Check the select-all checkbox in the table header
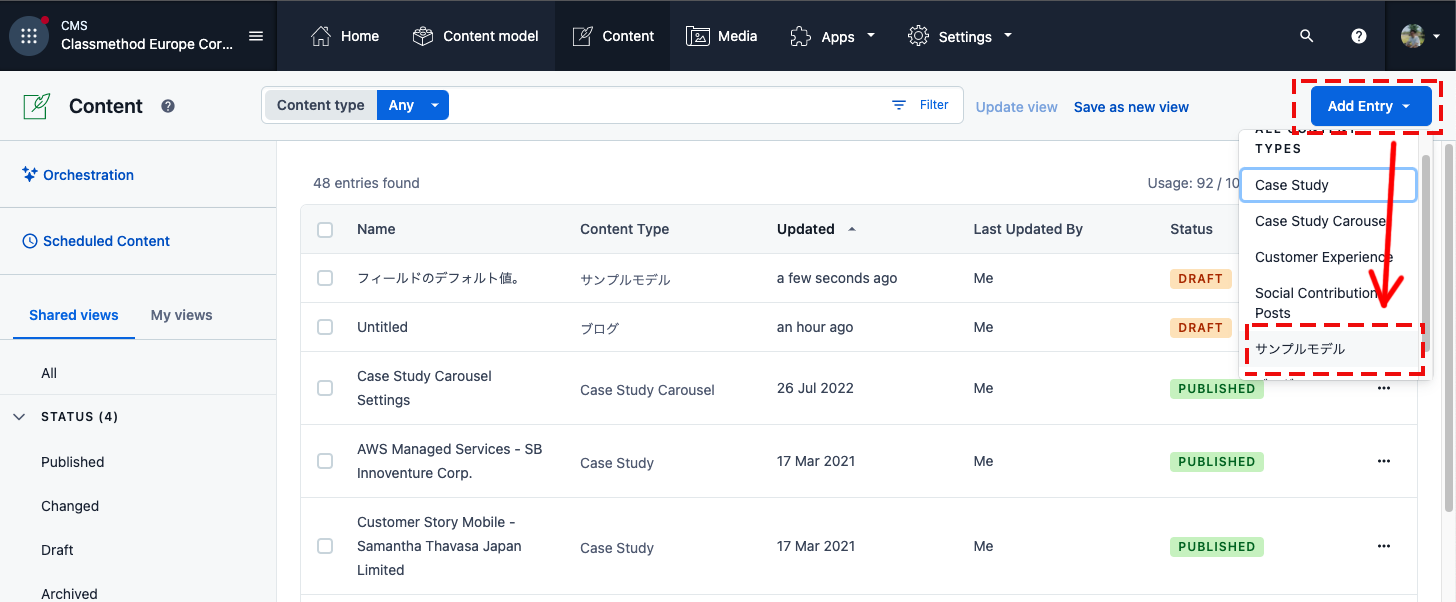The image size is (1456, 602). click(325, 229)
